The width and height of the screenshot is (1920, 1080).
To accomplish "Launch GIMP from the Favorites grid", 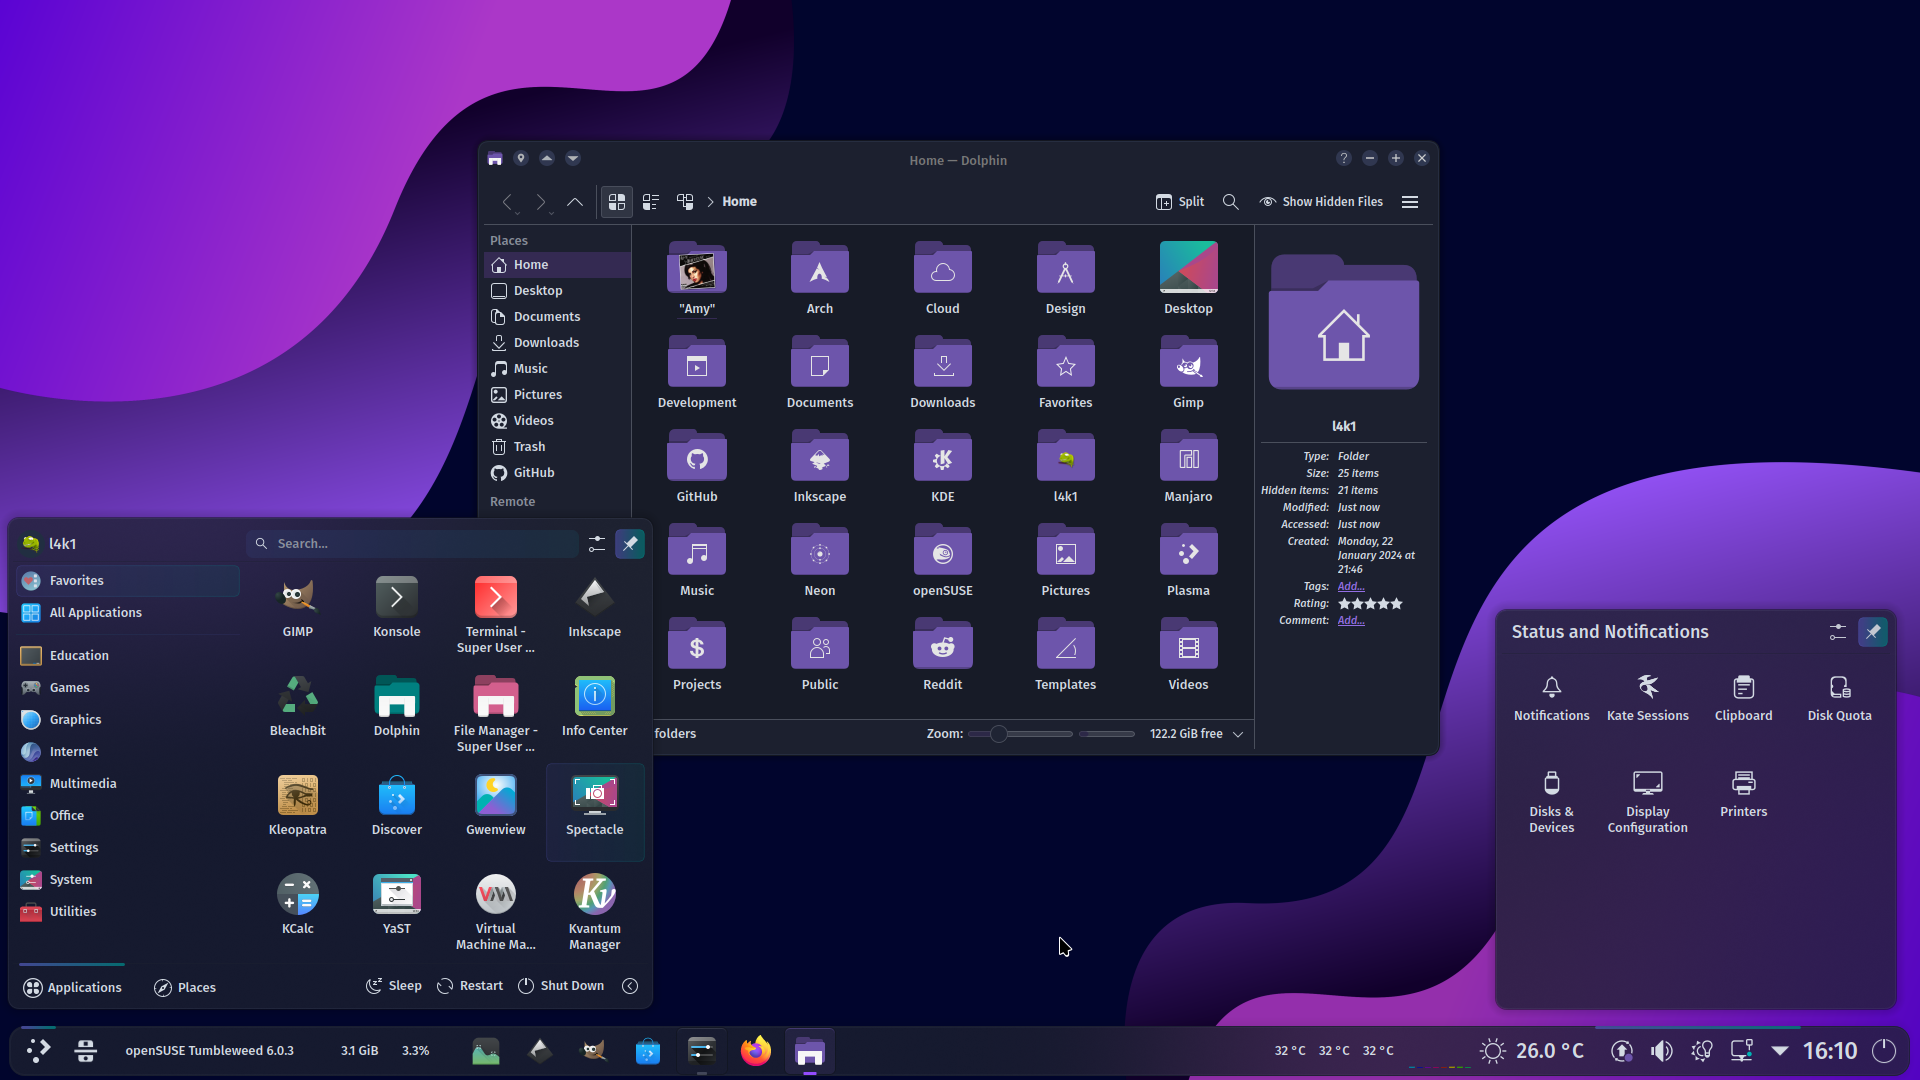I will [x=297, y=607].
